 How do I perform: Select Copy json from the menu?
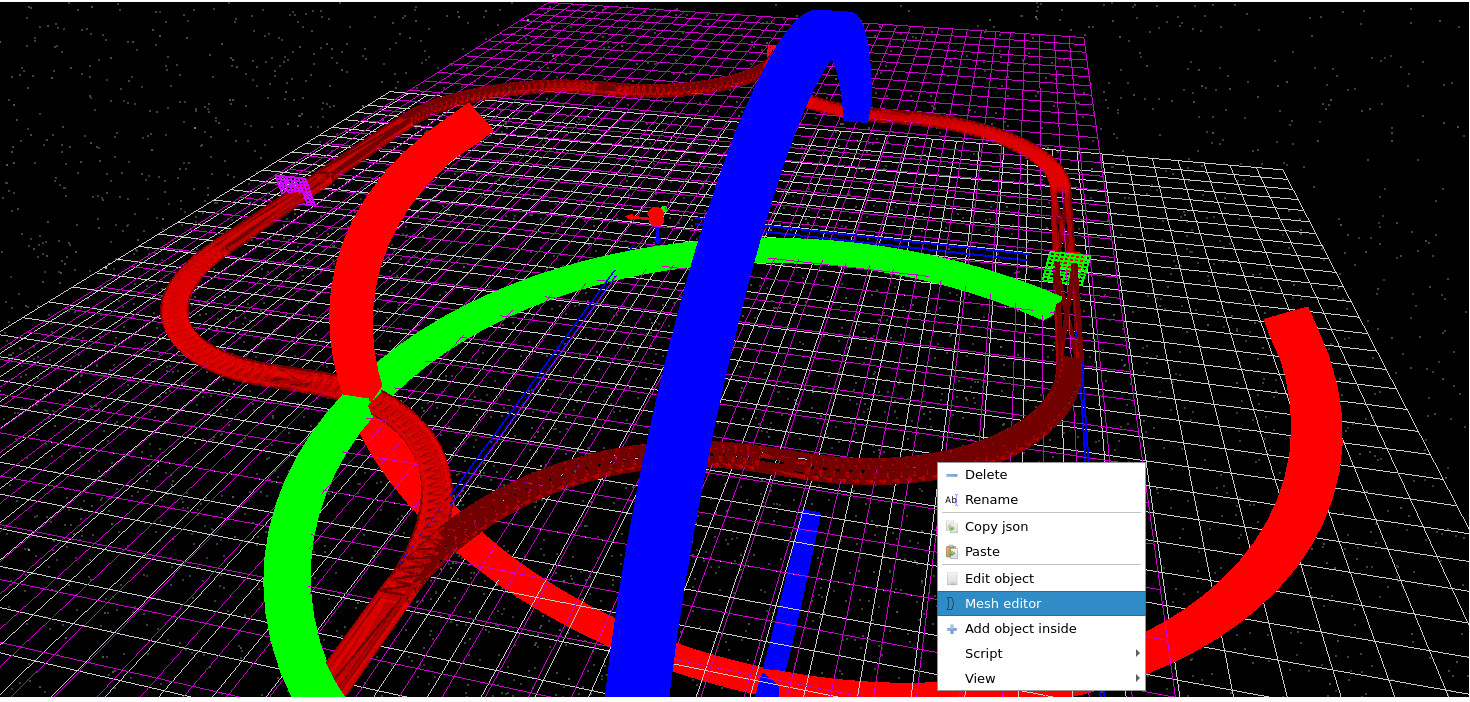(995, 526)
